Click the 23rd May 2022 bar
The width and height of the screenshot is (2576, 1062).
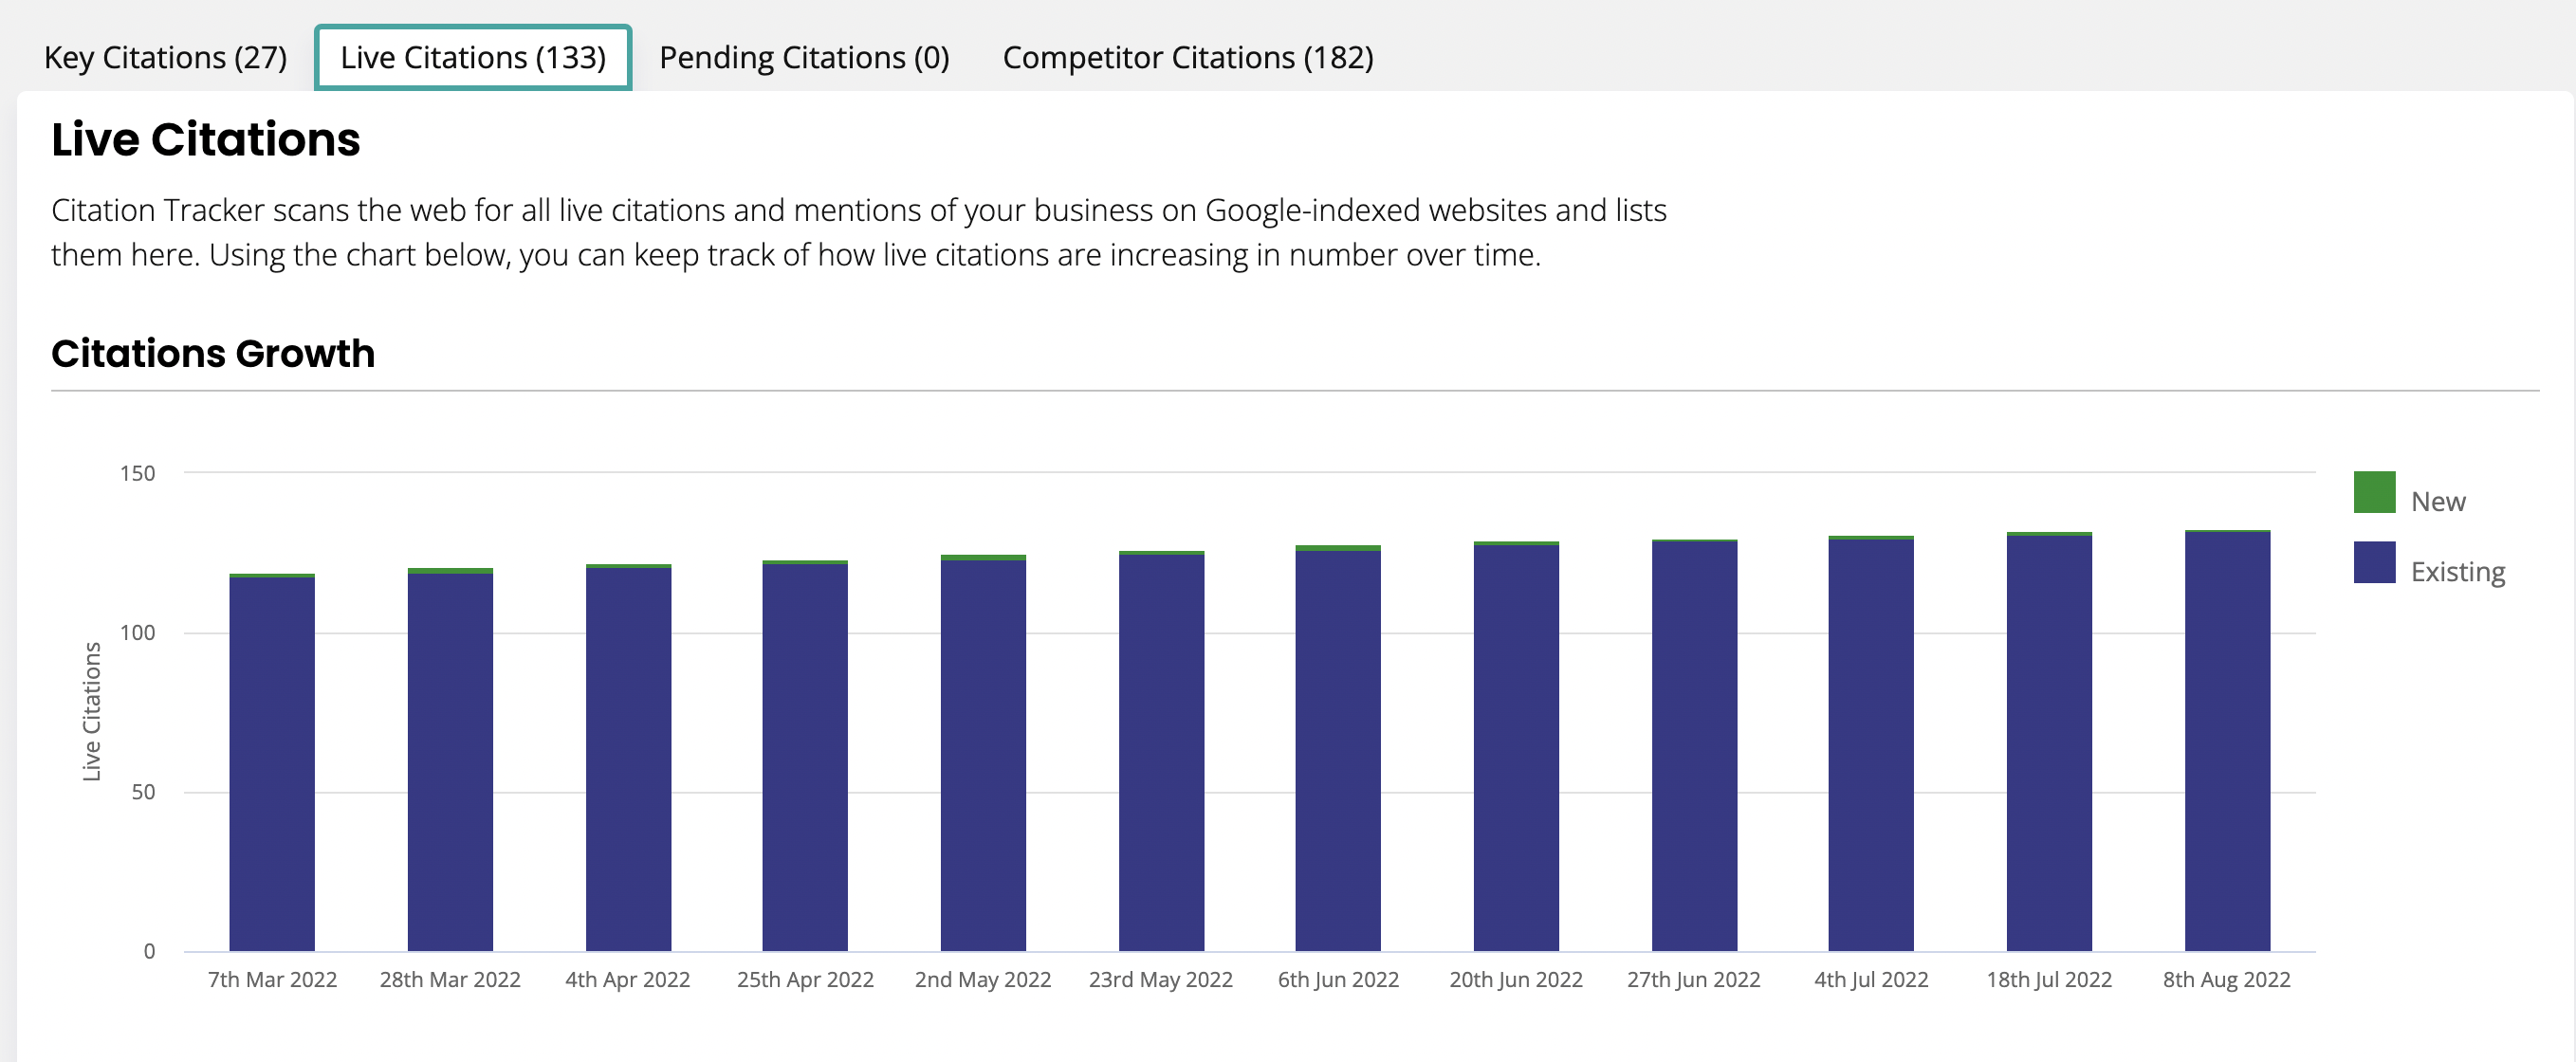pyautogui.click(x=1161, y=751)
